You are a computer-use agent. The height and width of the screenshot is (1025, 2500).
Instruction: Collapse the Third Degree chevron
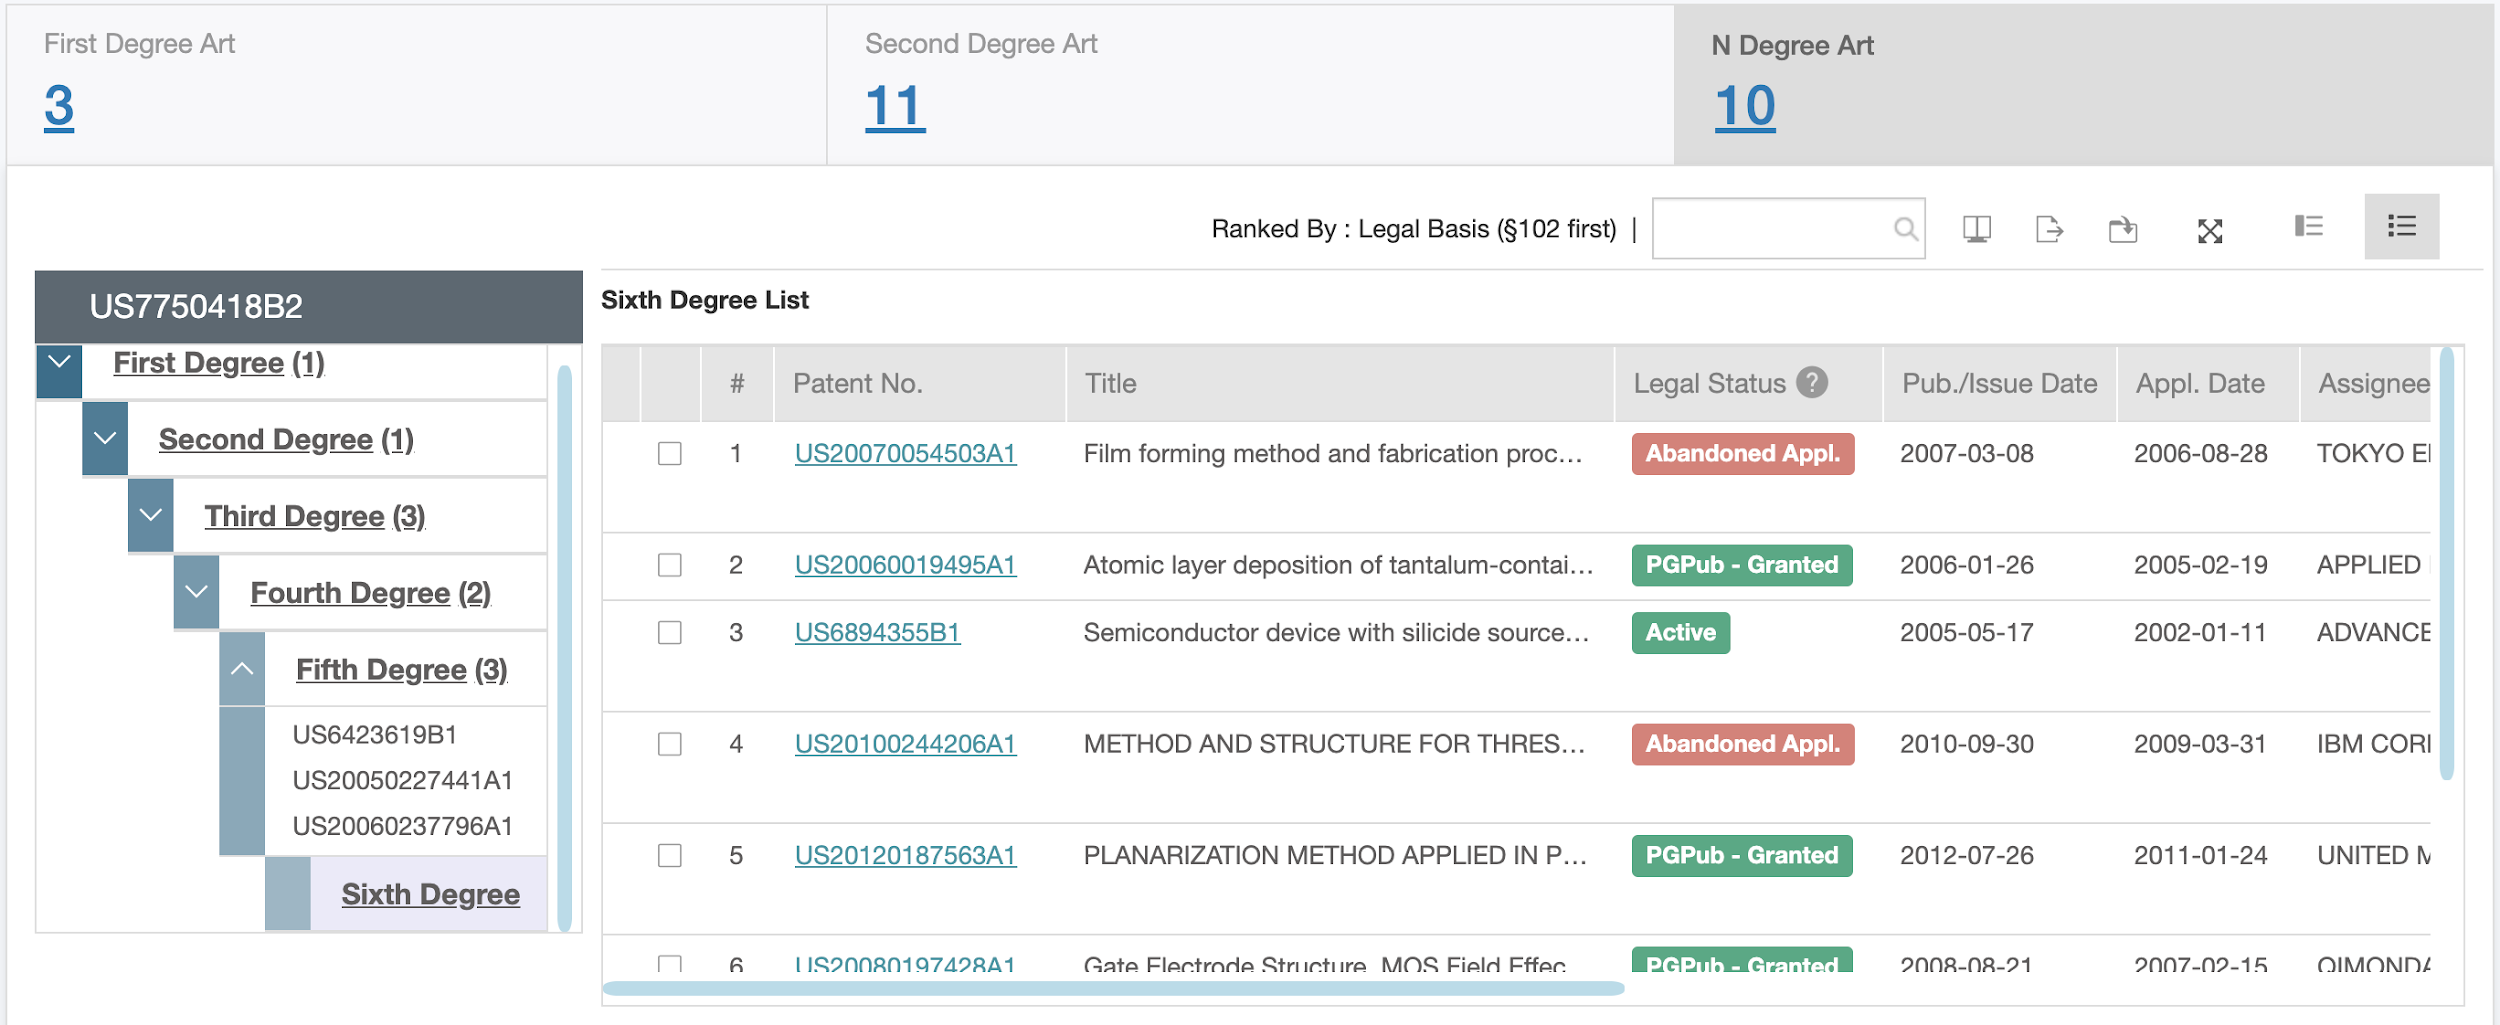pyautogui.click(x=150, y=516)
